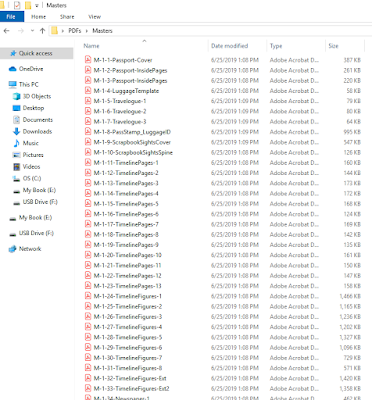The height and width of the screenshot is (400, 372).
Task: Select Quick access in navigation pane
Action: (x=36, y=53)
